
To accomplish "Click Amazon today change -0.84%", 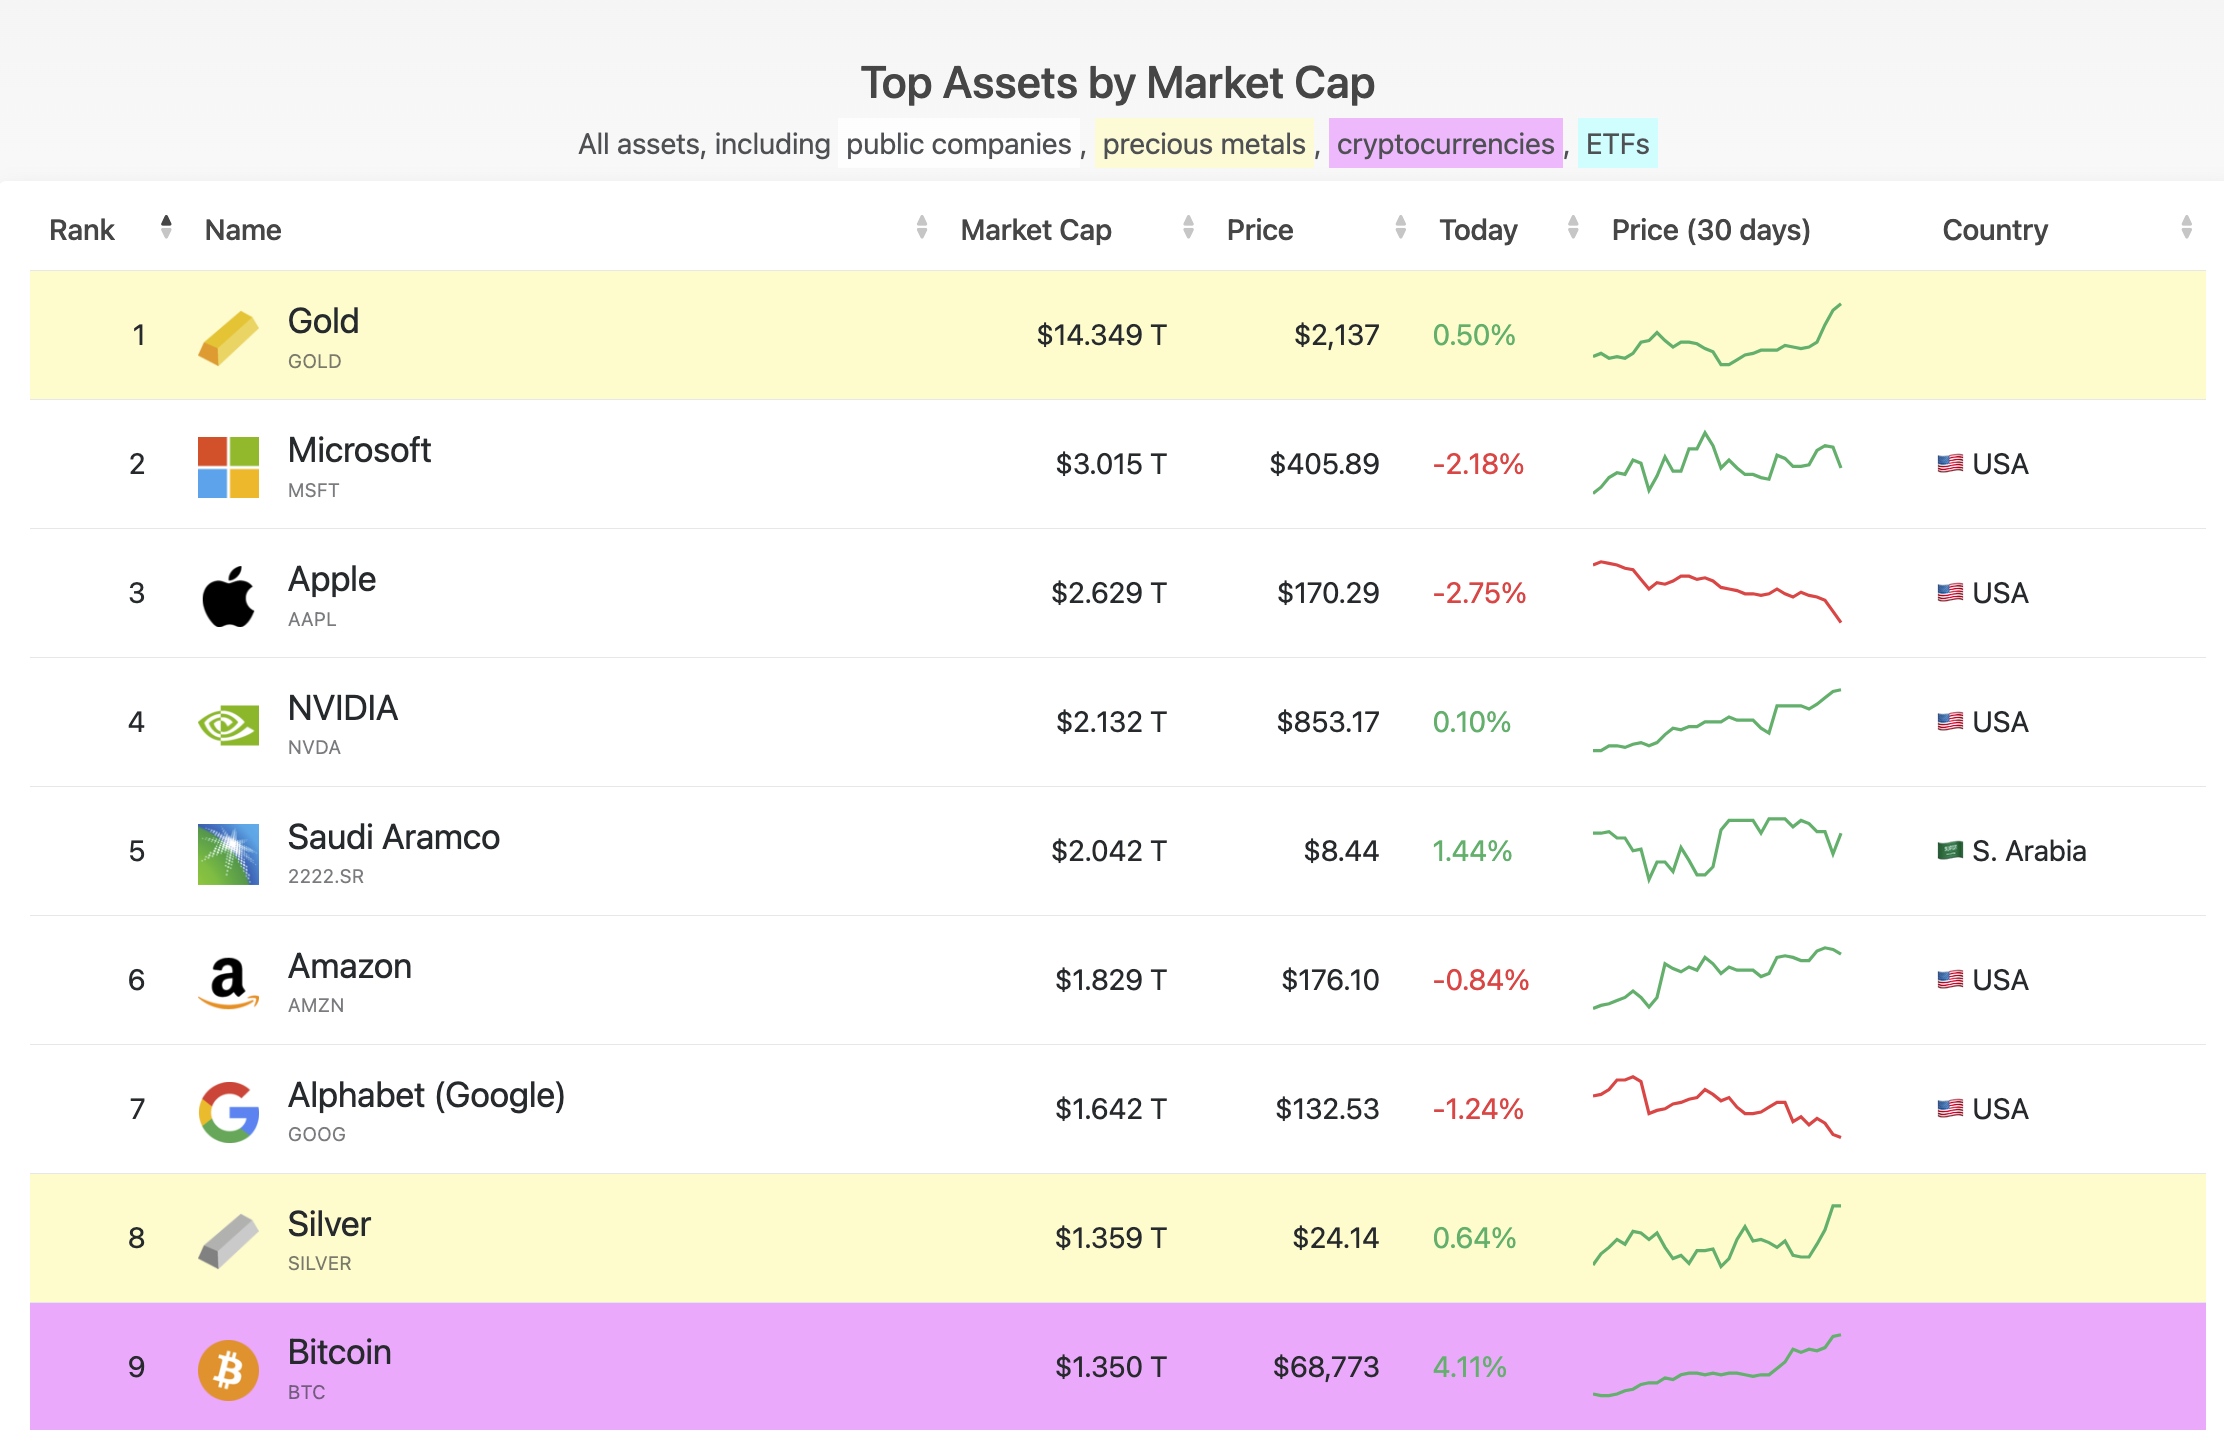I will 1481,980.
